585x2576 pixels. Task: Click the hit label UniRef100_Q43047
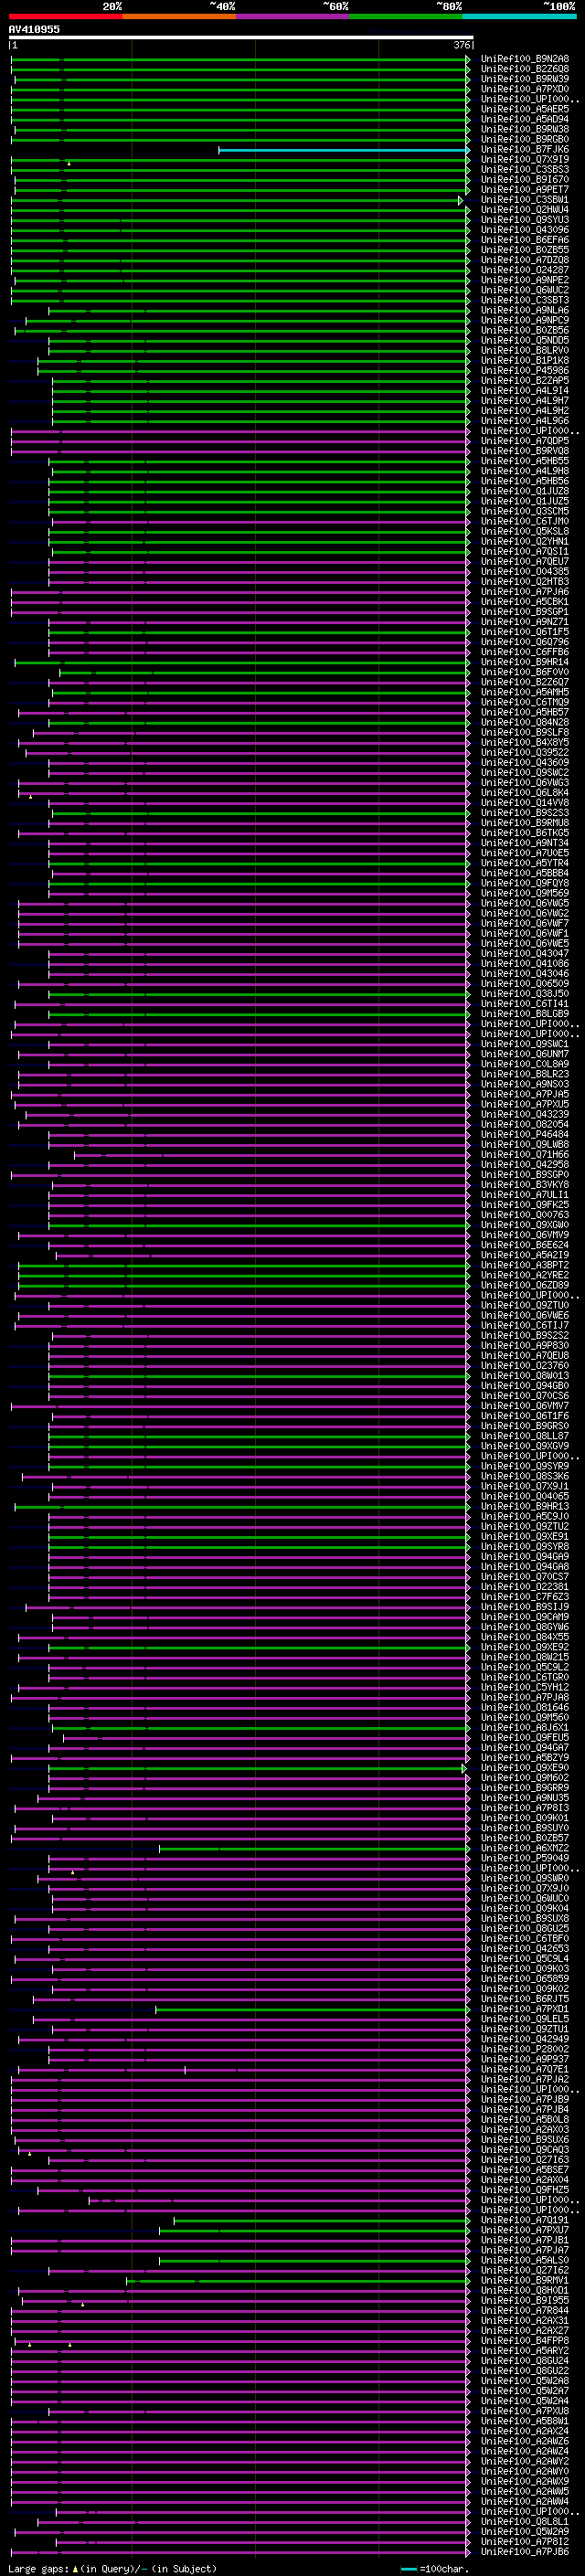[525, 953]
